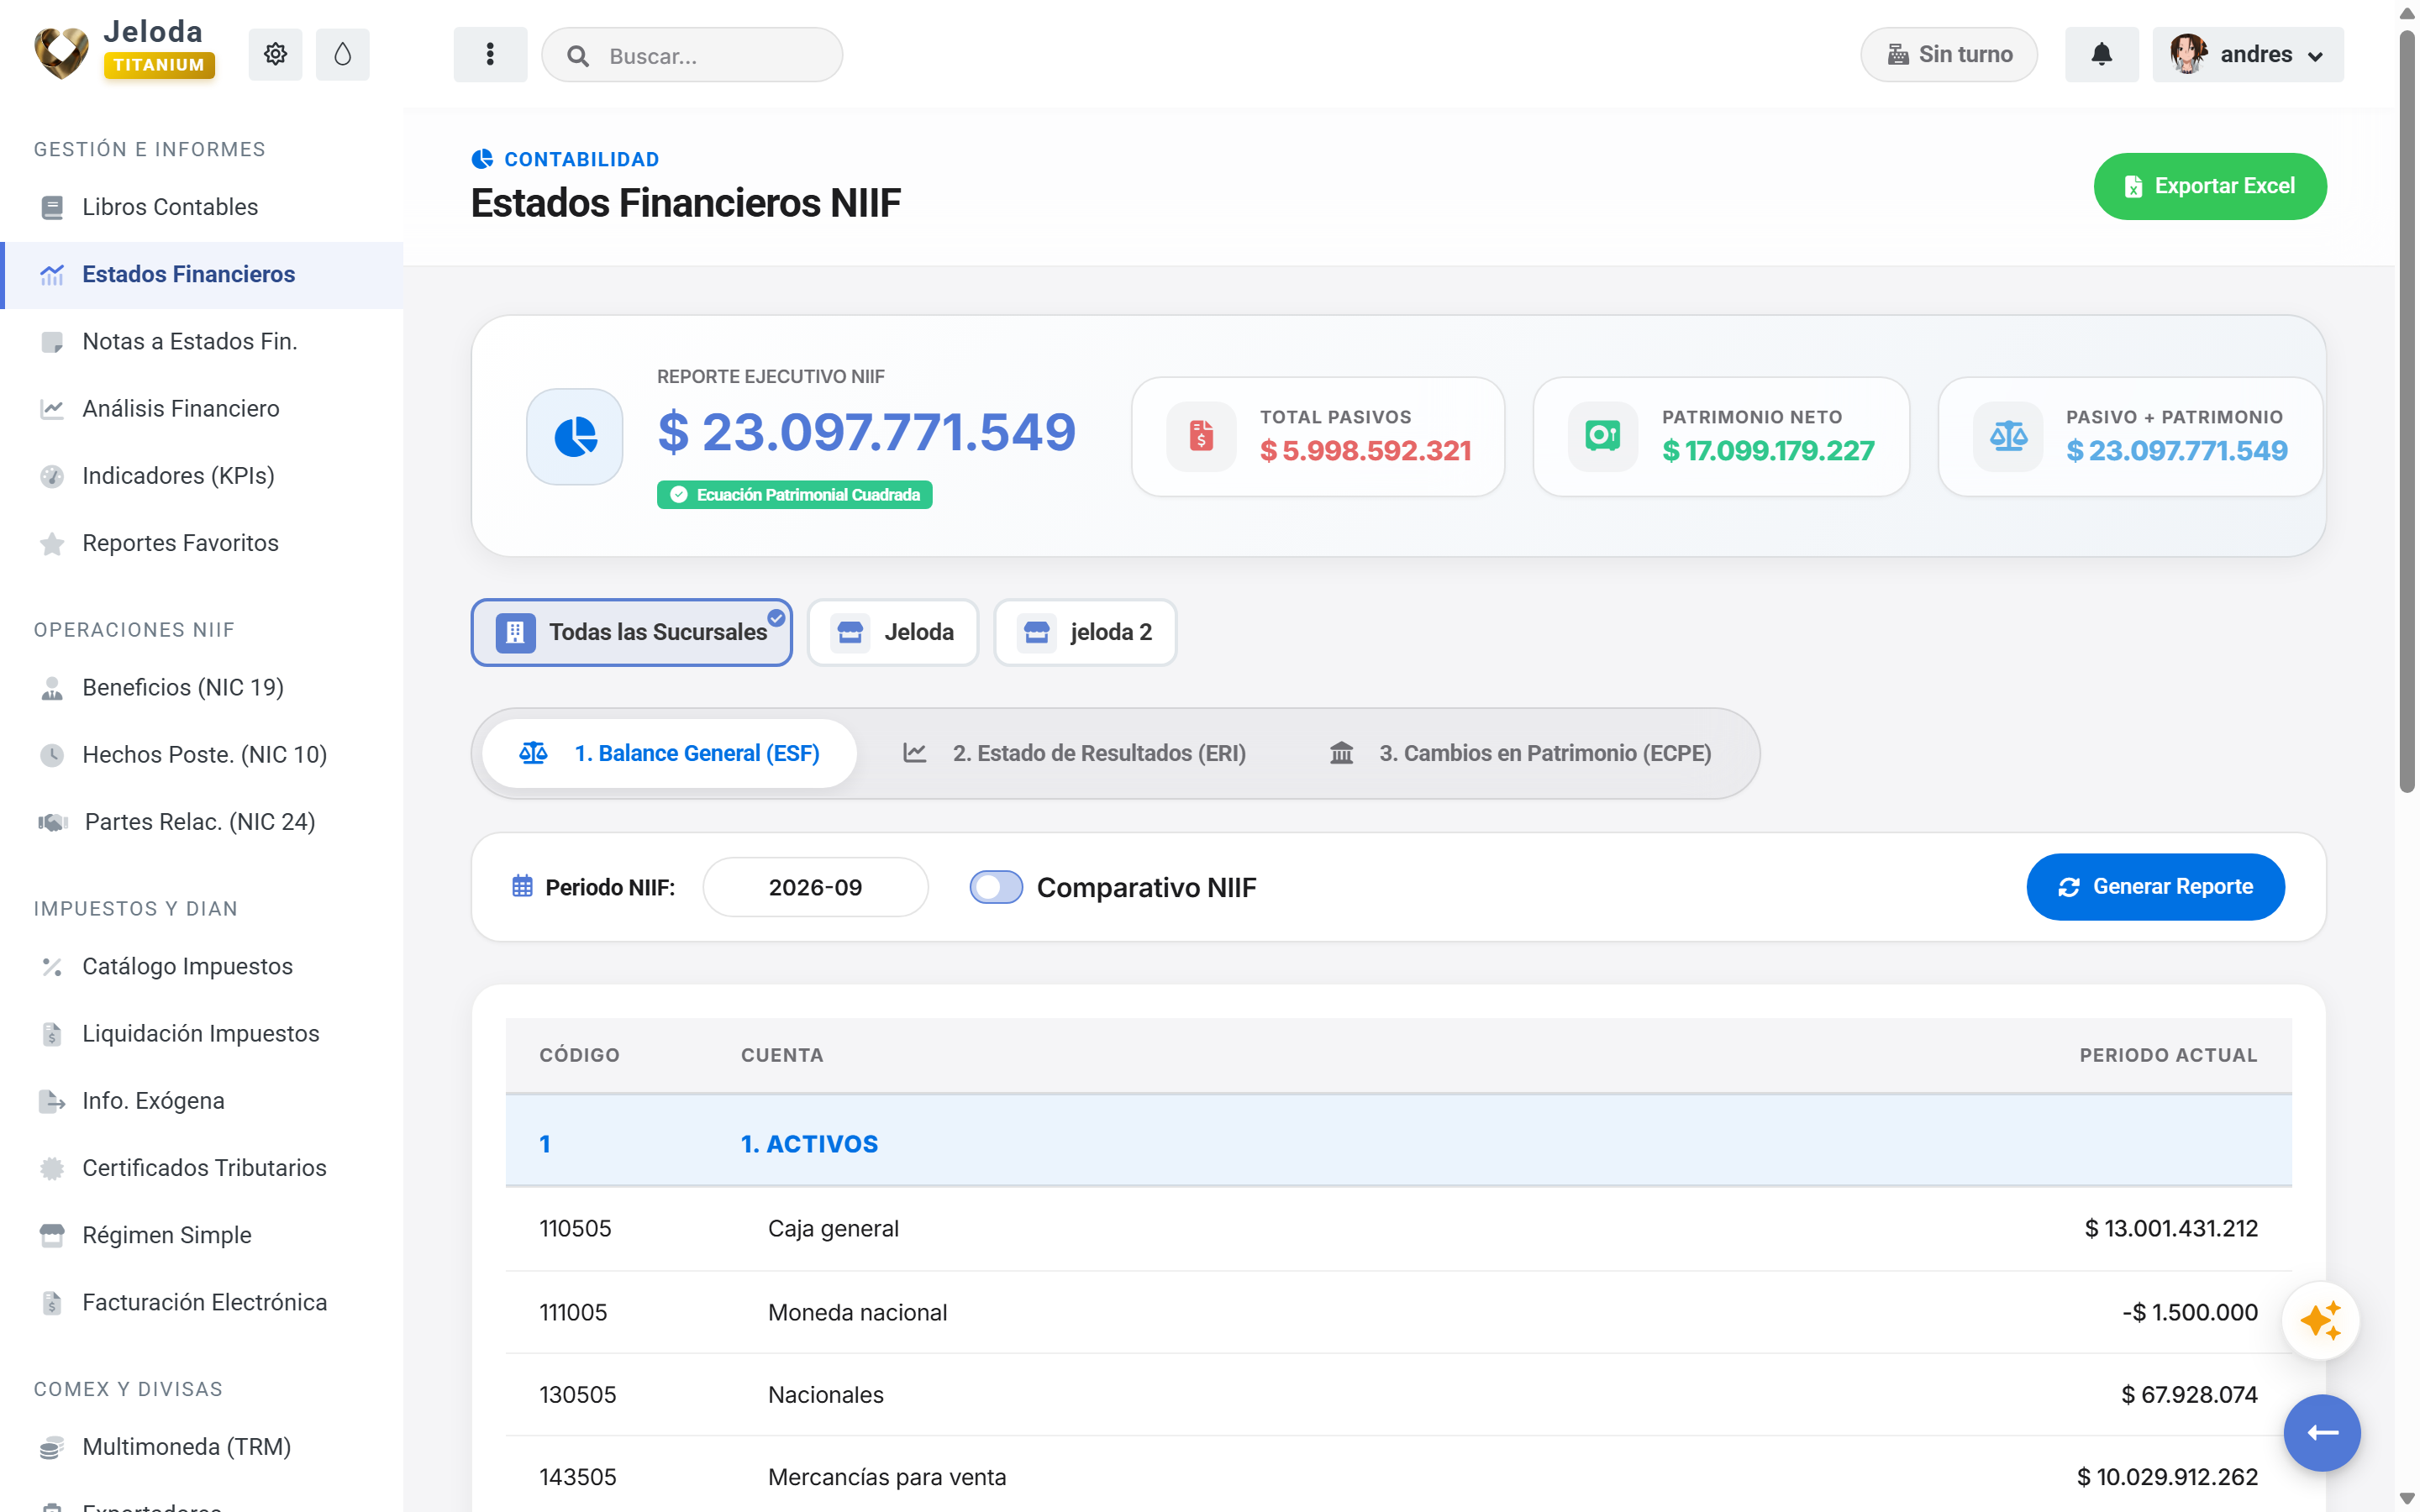The height and width of the screenshot is (1512, 2420).
Task: Click the Sin turno button
Action: [x=1948, y=54]
